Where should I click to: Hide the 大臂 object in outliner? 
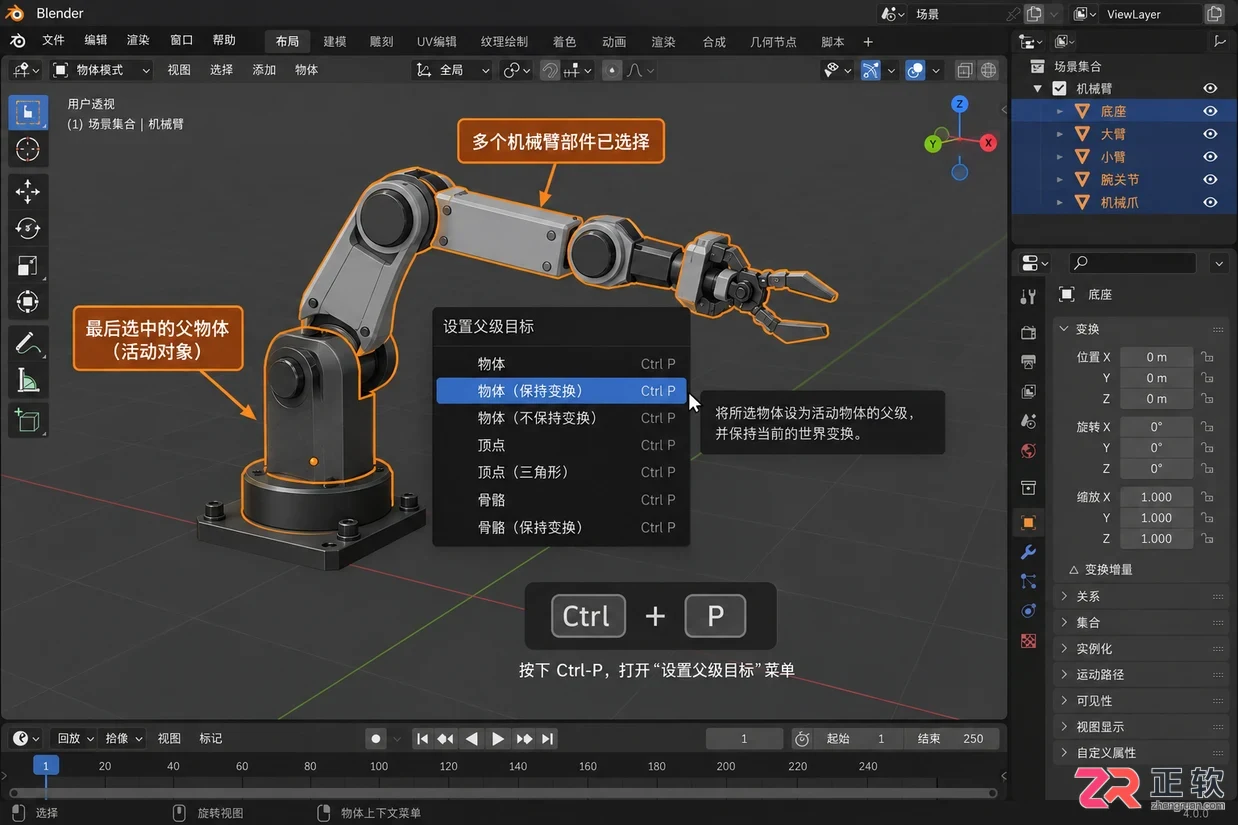click(1210, 134)
